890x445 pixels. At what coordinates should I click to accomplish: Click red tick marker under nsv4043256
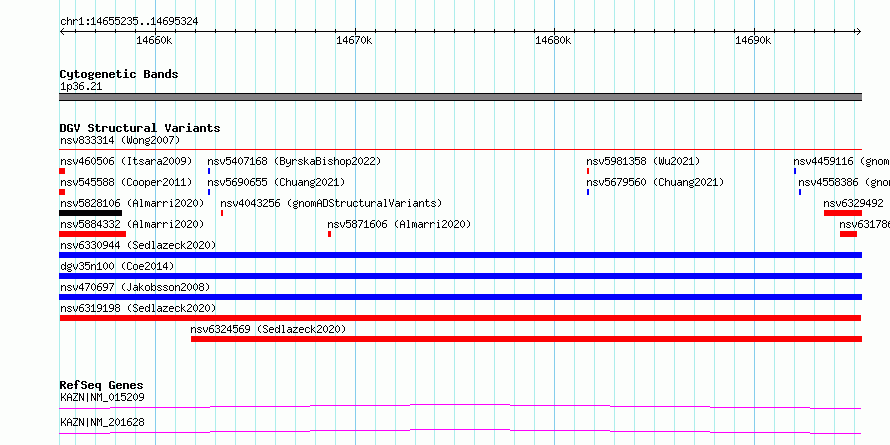pos(222,213)
